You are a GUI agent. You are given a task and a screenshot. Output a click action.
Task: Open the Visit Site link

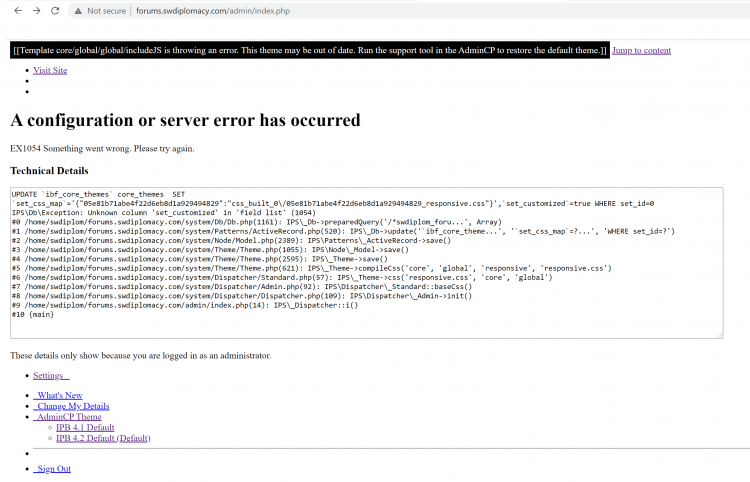point(50,71)
